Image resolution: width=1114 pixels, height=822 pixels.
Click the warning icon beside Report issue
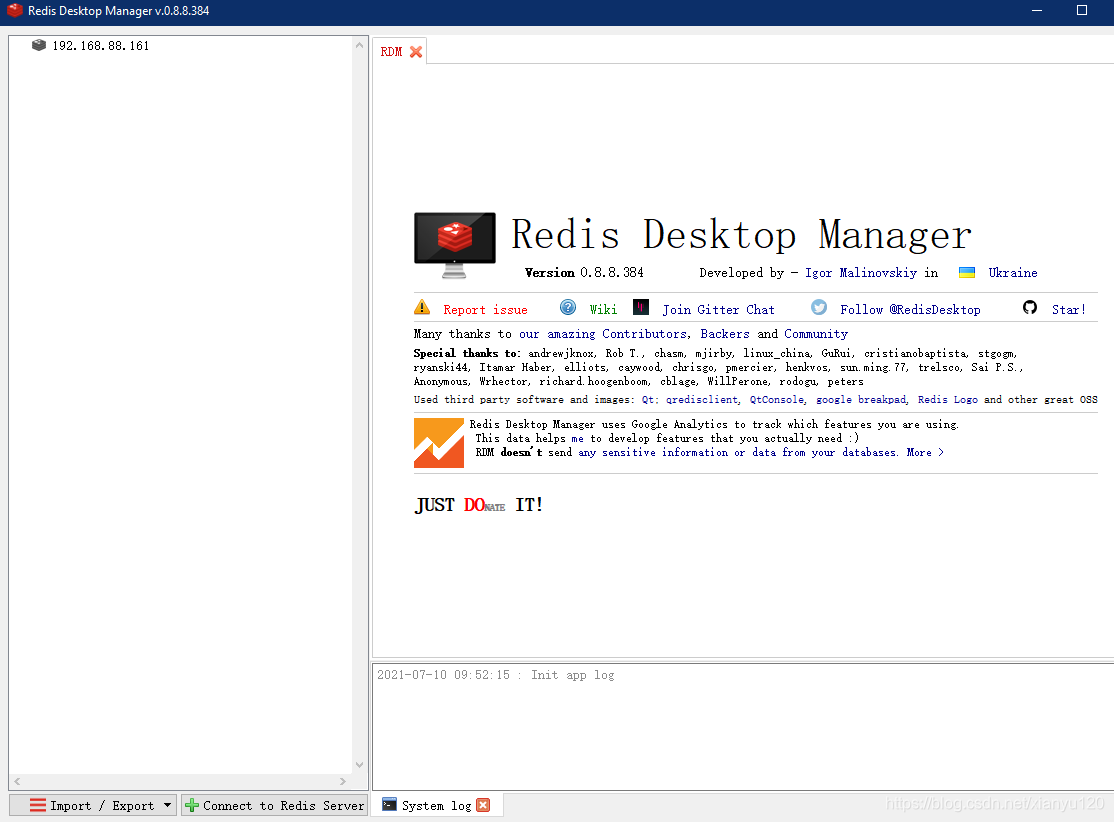[x=422, y=308]
